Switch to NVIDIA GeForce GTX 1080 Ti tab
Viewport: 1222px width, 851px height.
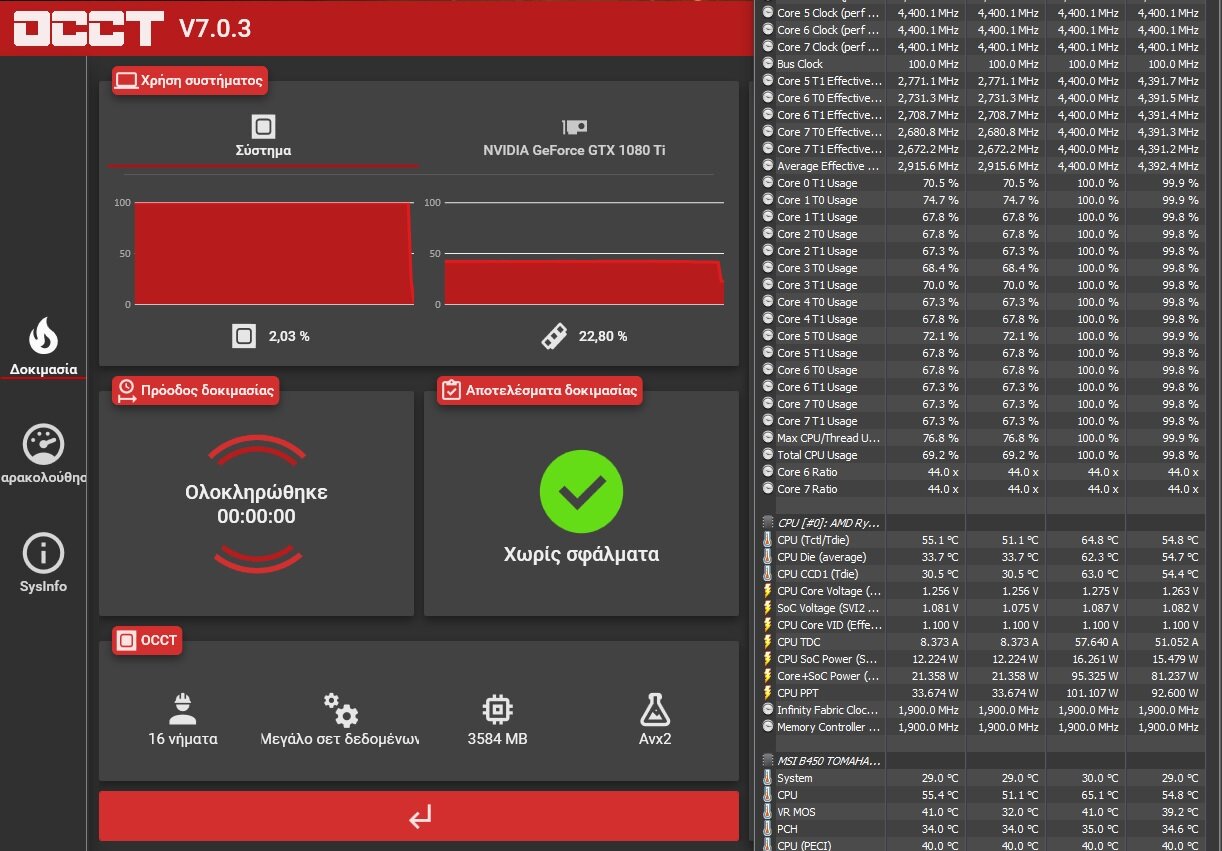click(x=574, y=138)
